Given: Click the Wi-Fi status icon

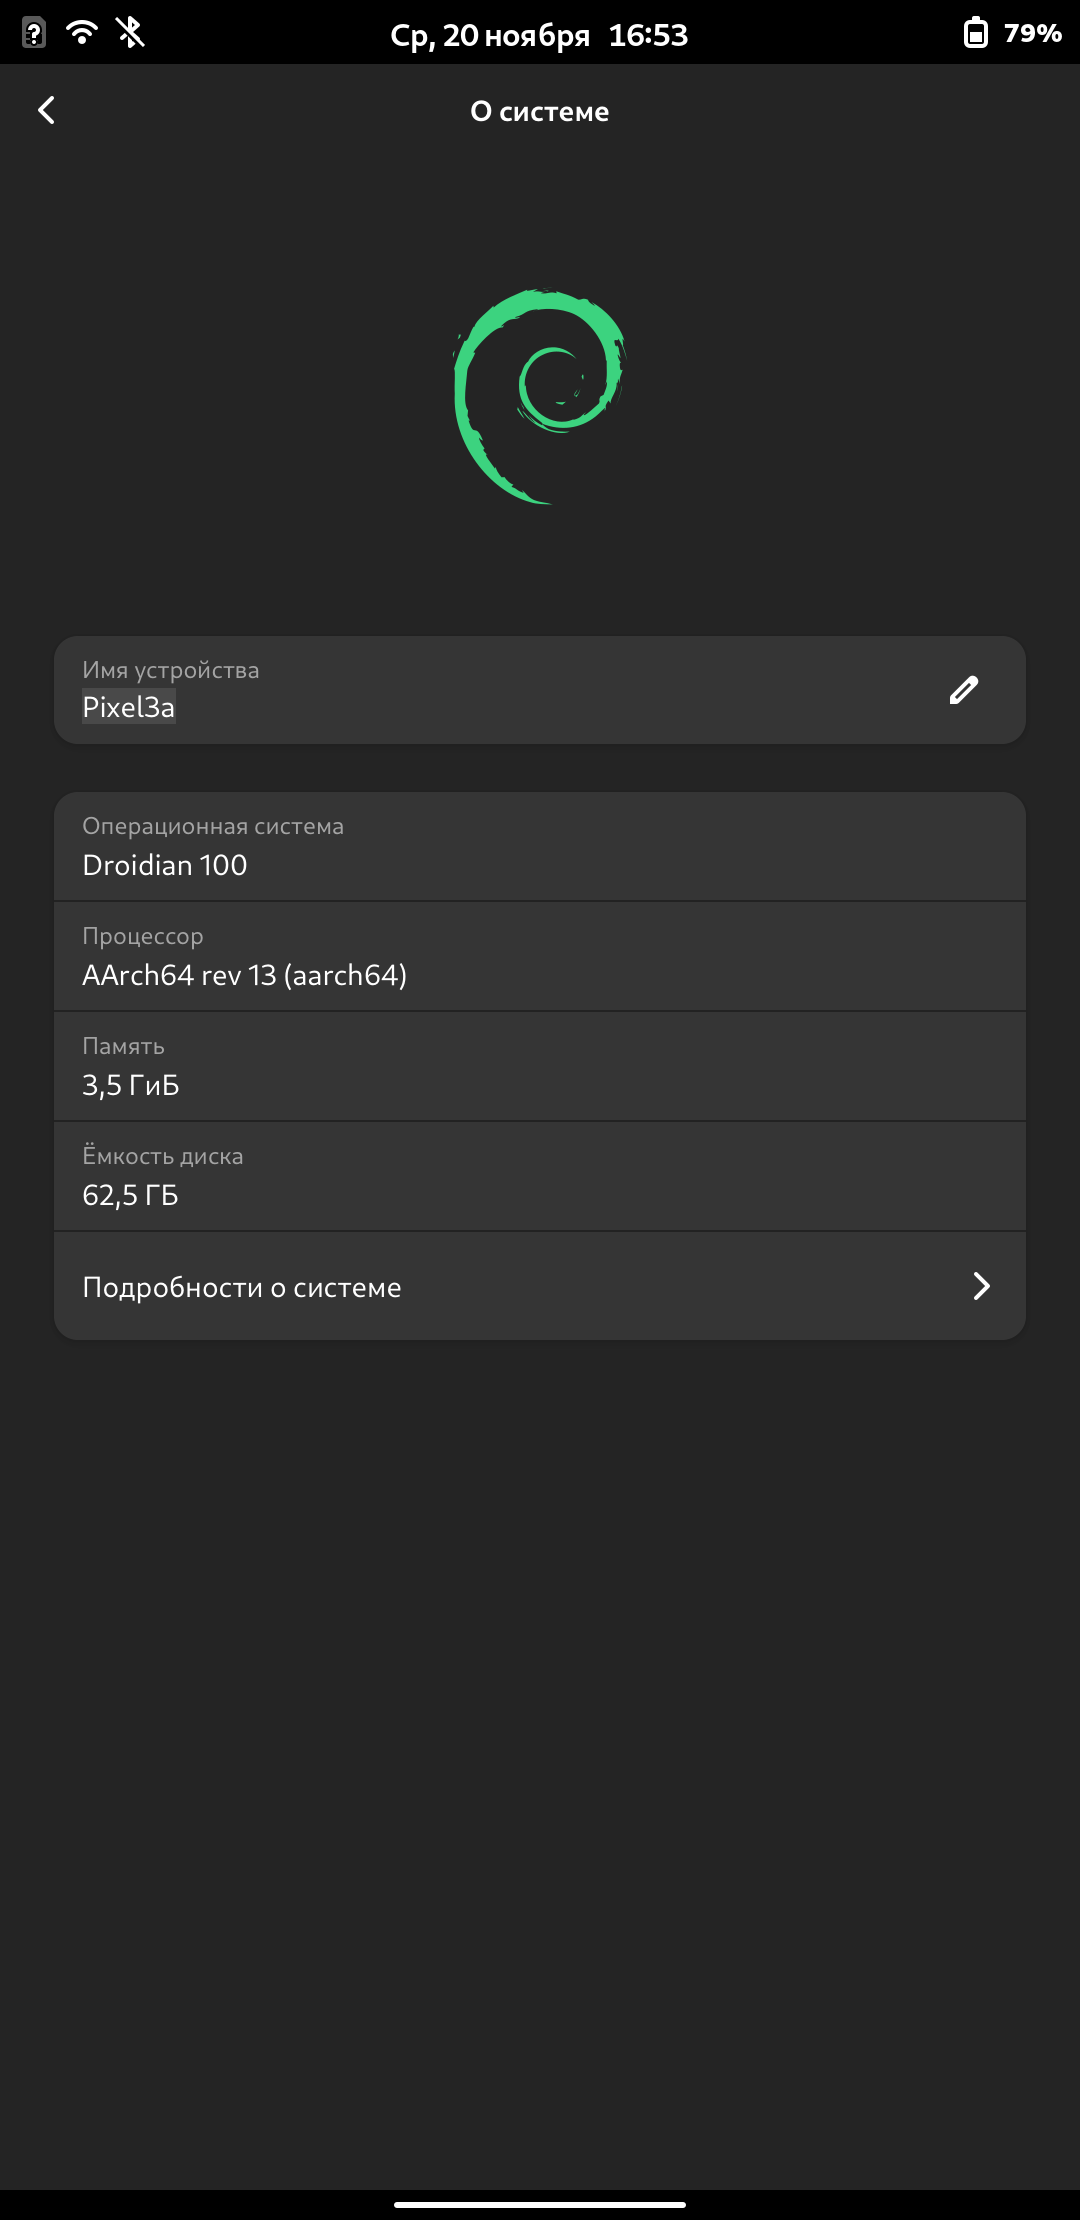Looking at the screenshot, I should tap(82, 33).
